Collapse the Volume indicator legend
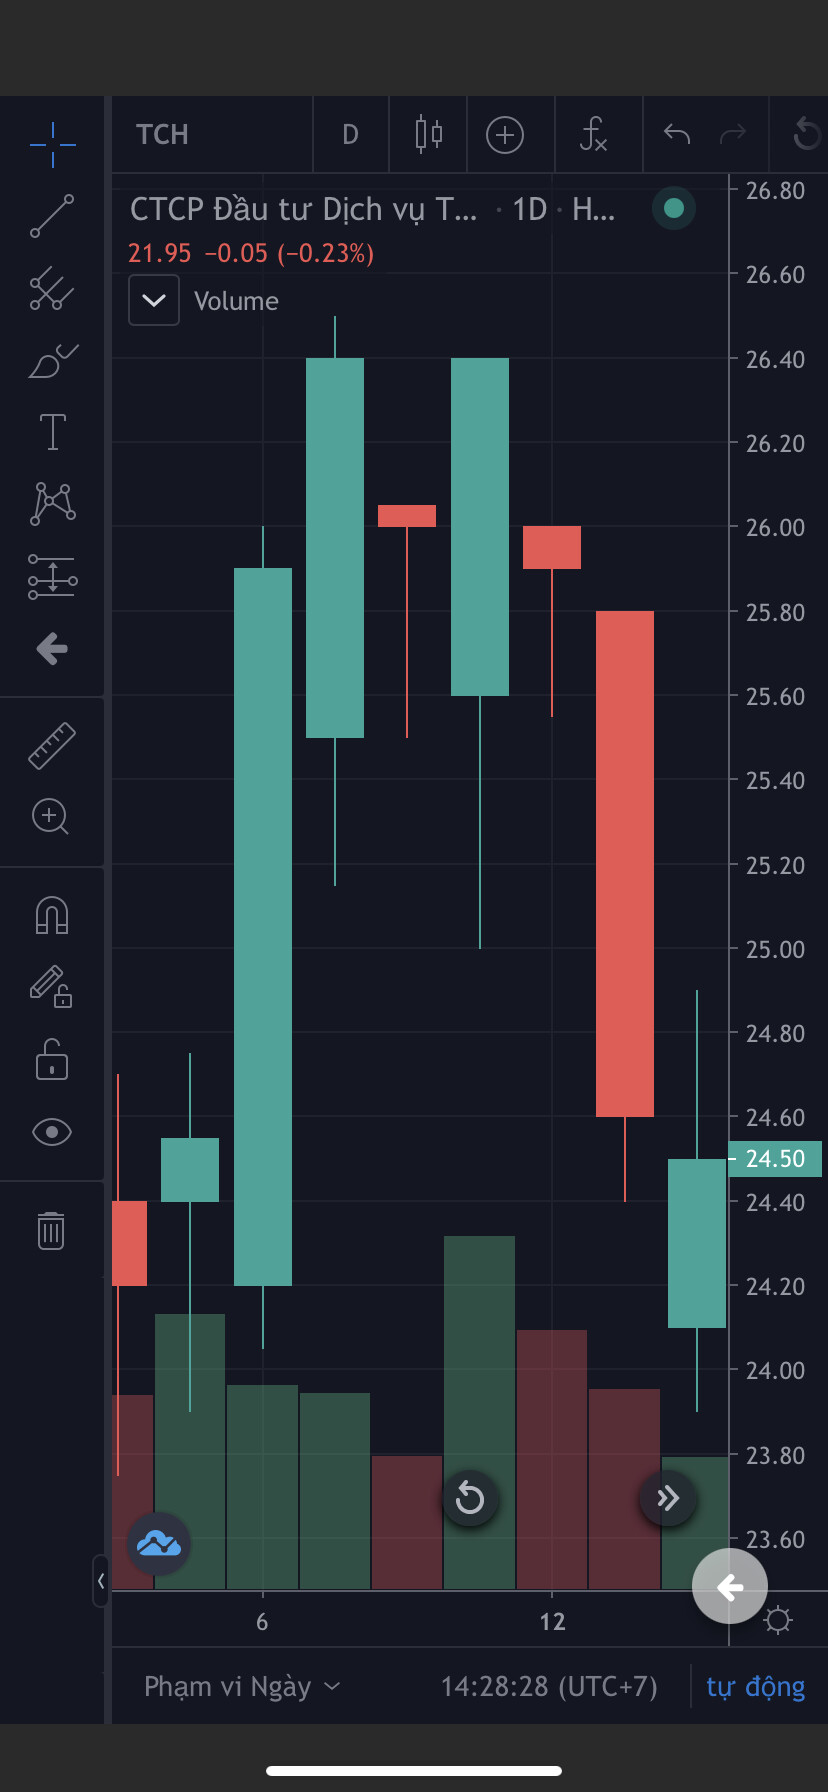This screenshot has height=1792, width=828. click(154, 300)
